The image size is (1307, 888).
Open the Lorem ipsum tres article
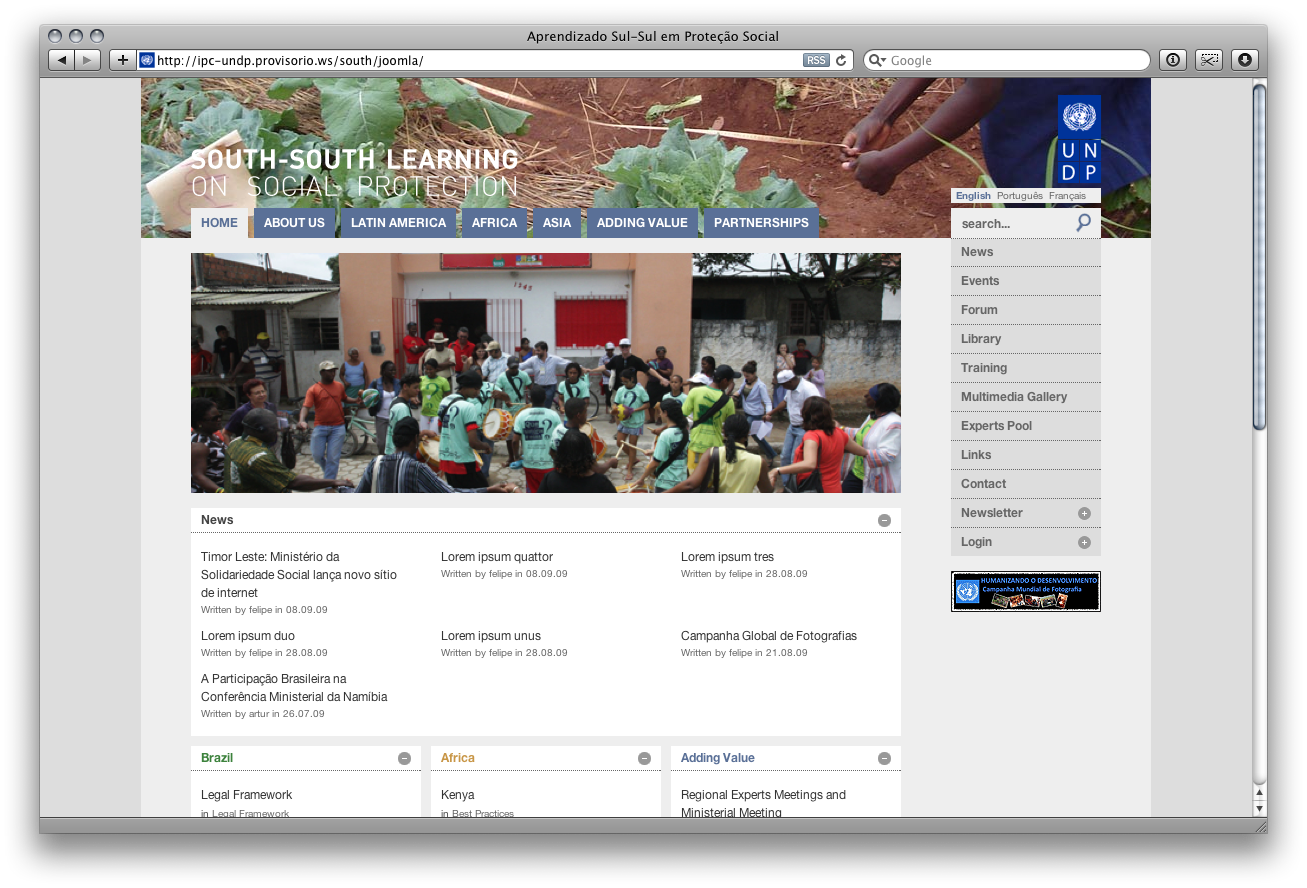727,557
